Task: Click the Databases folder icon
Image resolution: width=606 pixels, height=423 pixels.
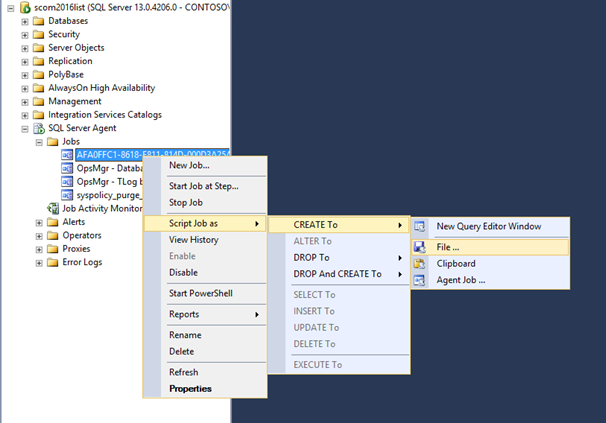Action: click(x=38, y=21)
